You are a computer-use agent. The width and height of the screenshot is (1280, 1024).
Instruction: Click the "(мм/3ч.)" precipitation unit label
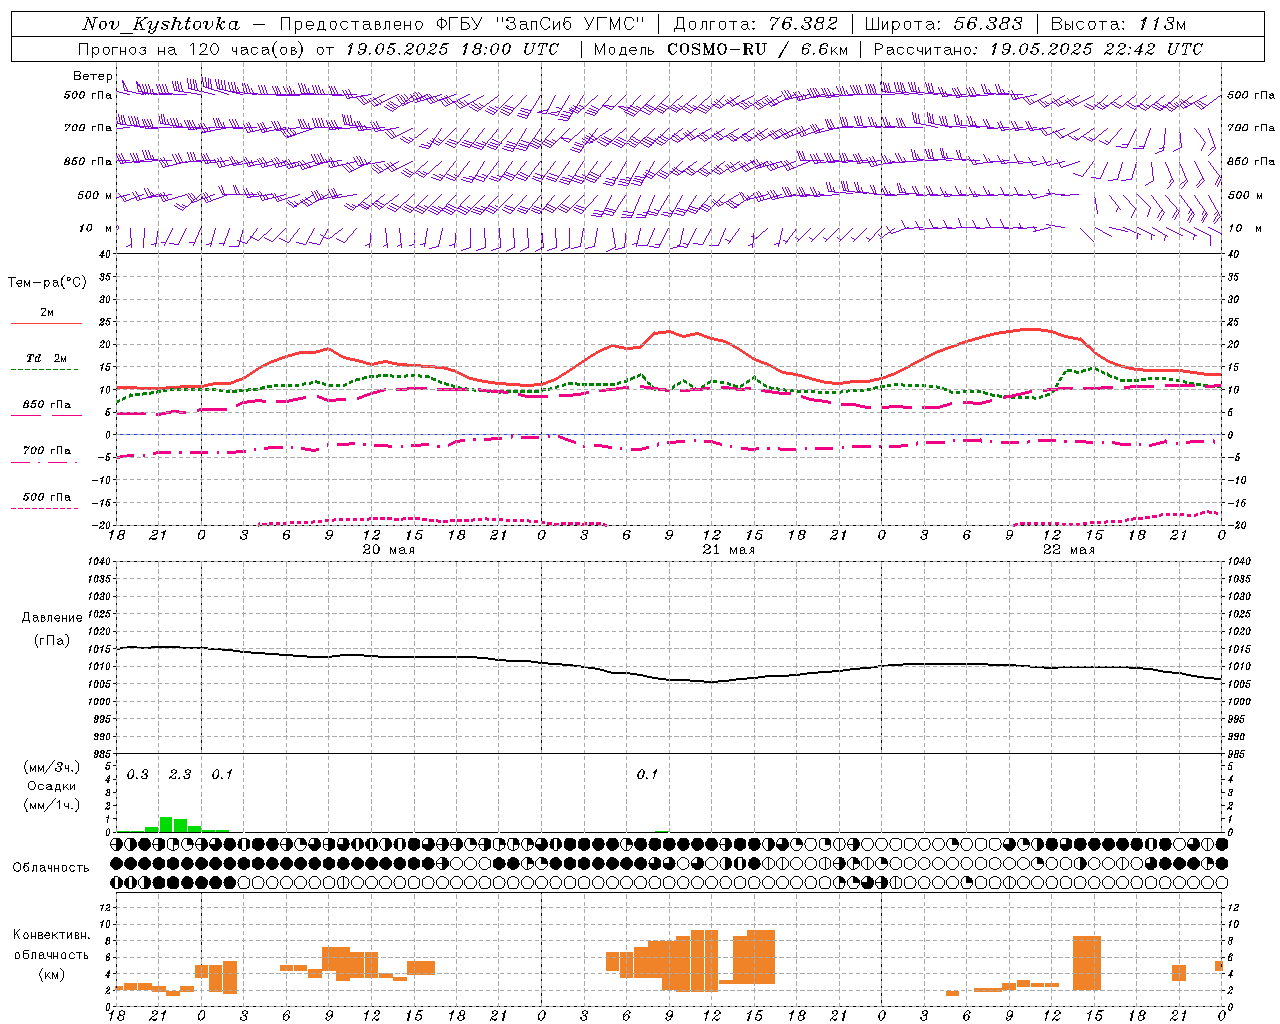click(52, 767)
